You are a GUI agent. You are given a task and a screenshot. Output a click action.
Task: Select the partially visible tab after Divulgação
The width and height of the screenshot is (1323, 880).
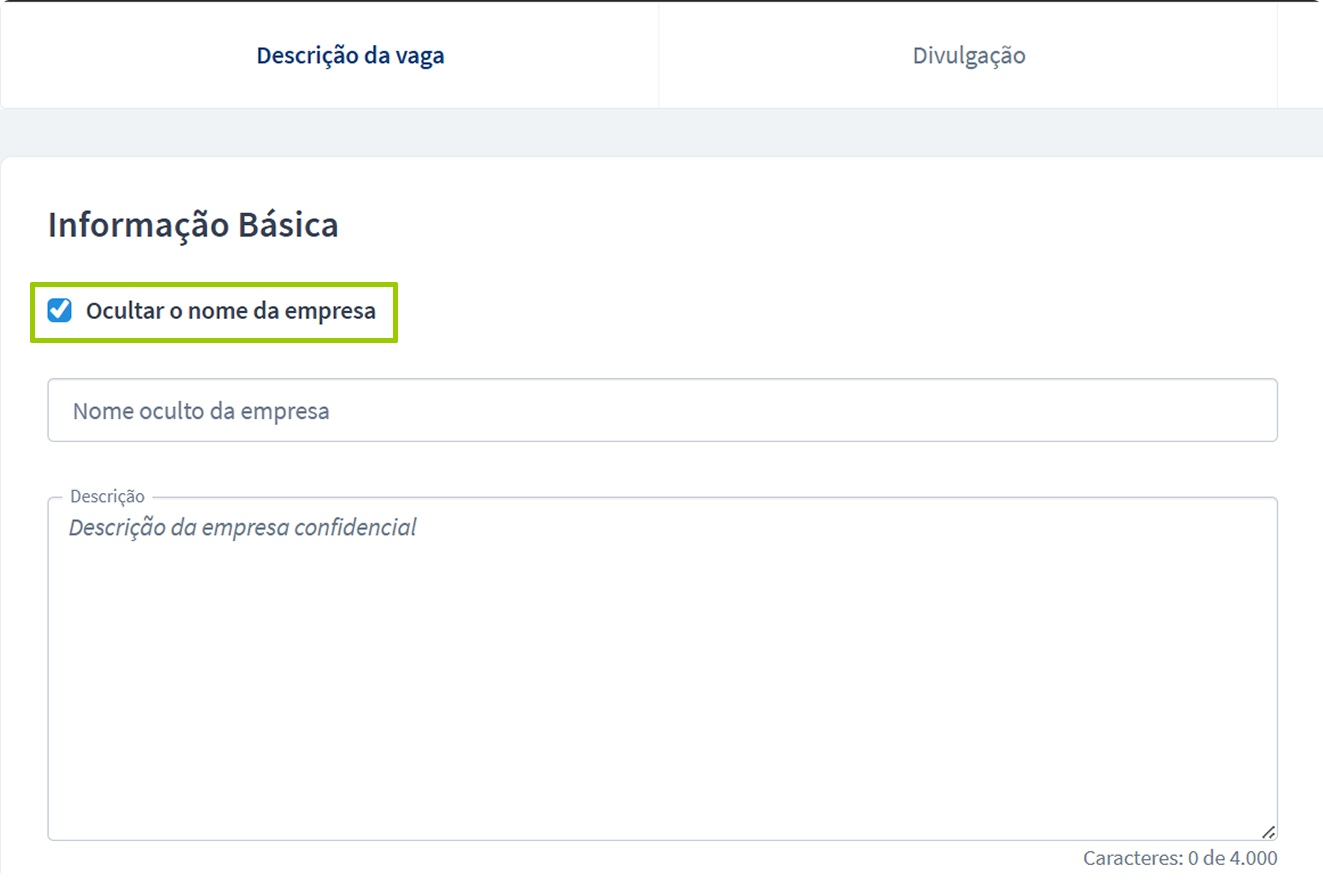tap(1299, 55)
